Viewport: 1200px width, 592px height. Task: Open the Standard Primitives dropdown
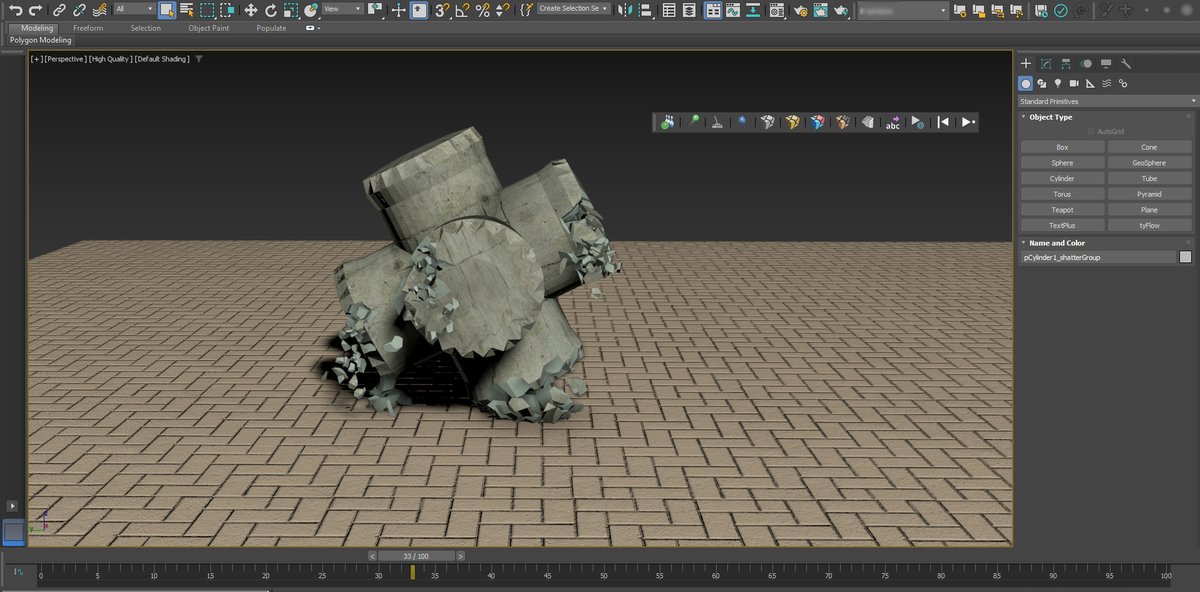(1106, 100)
